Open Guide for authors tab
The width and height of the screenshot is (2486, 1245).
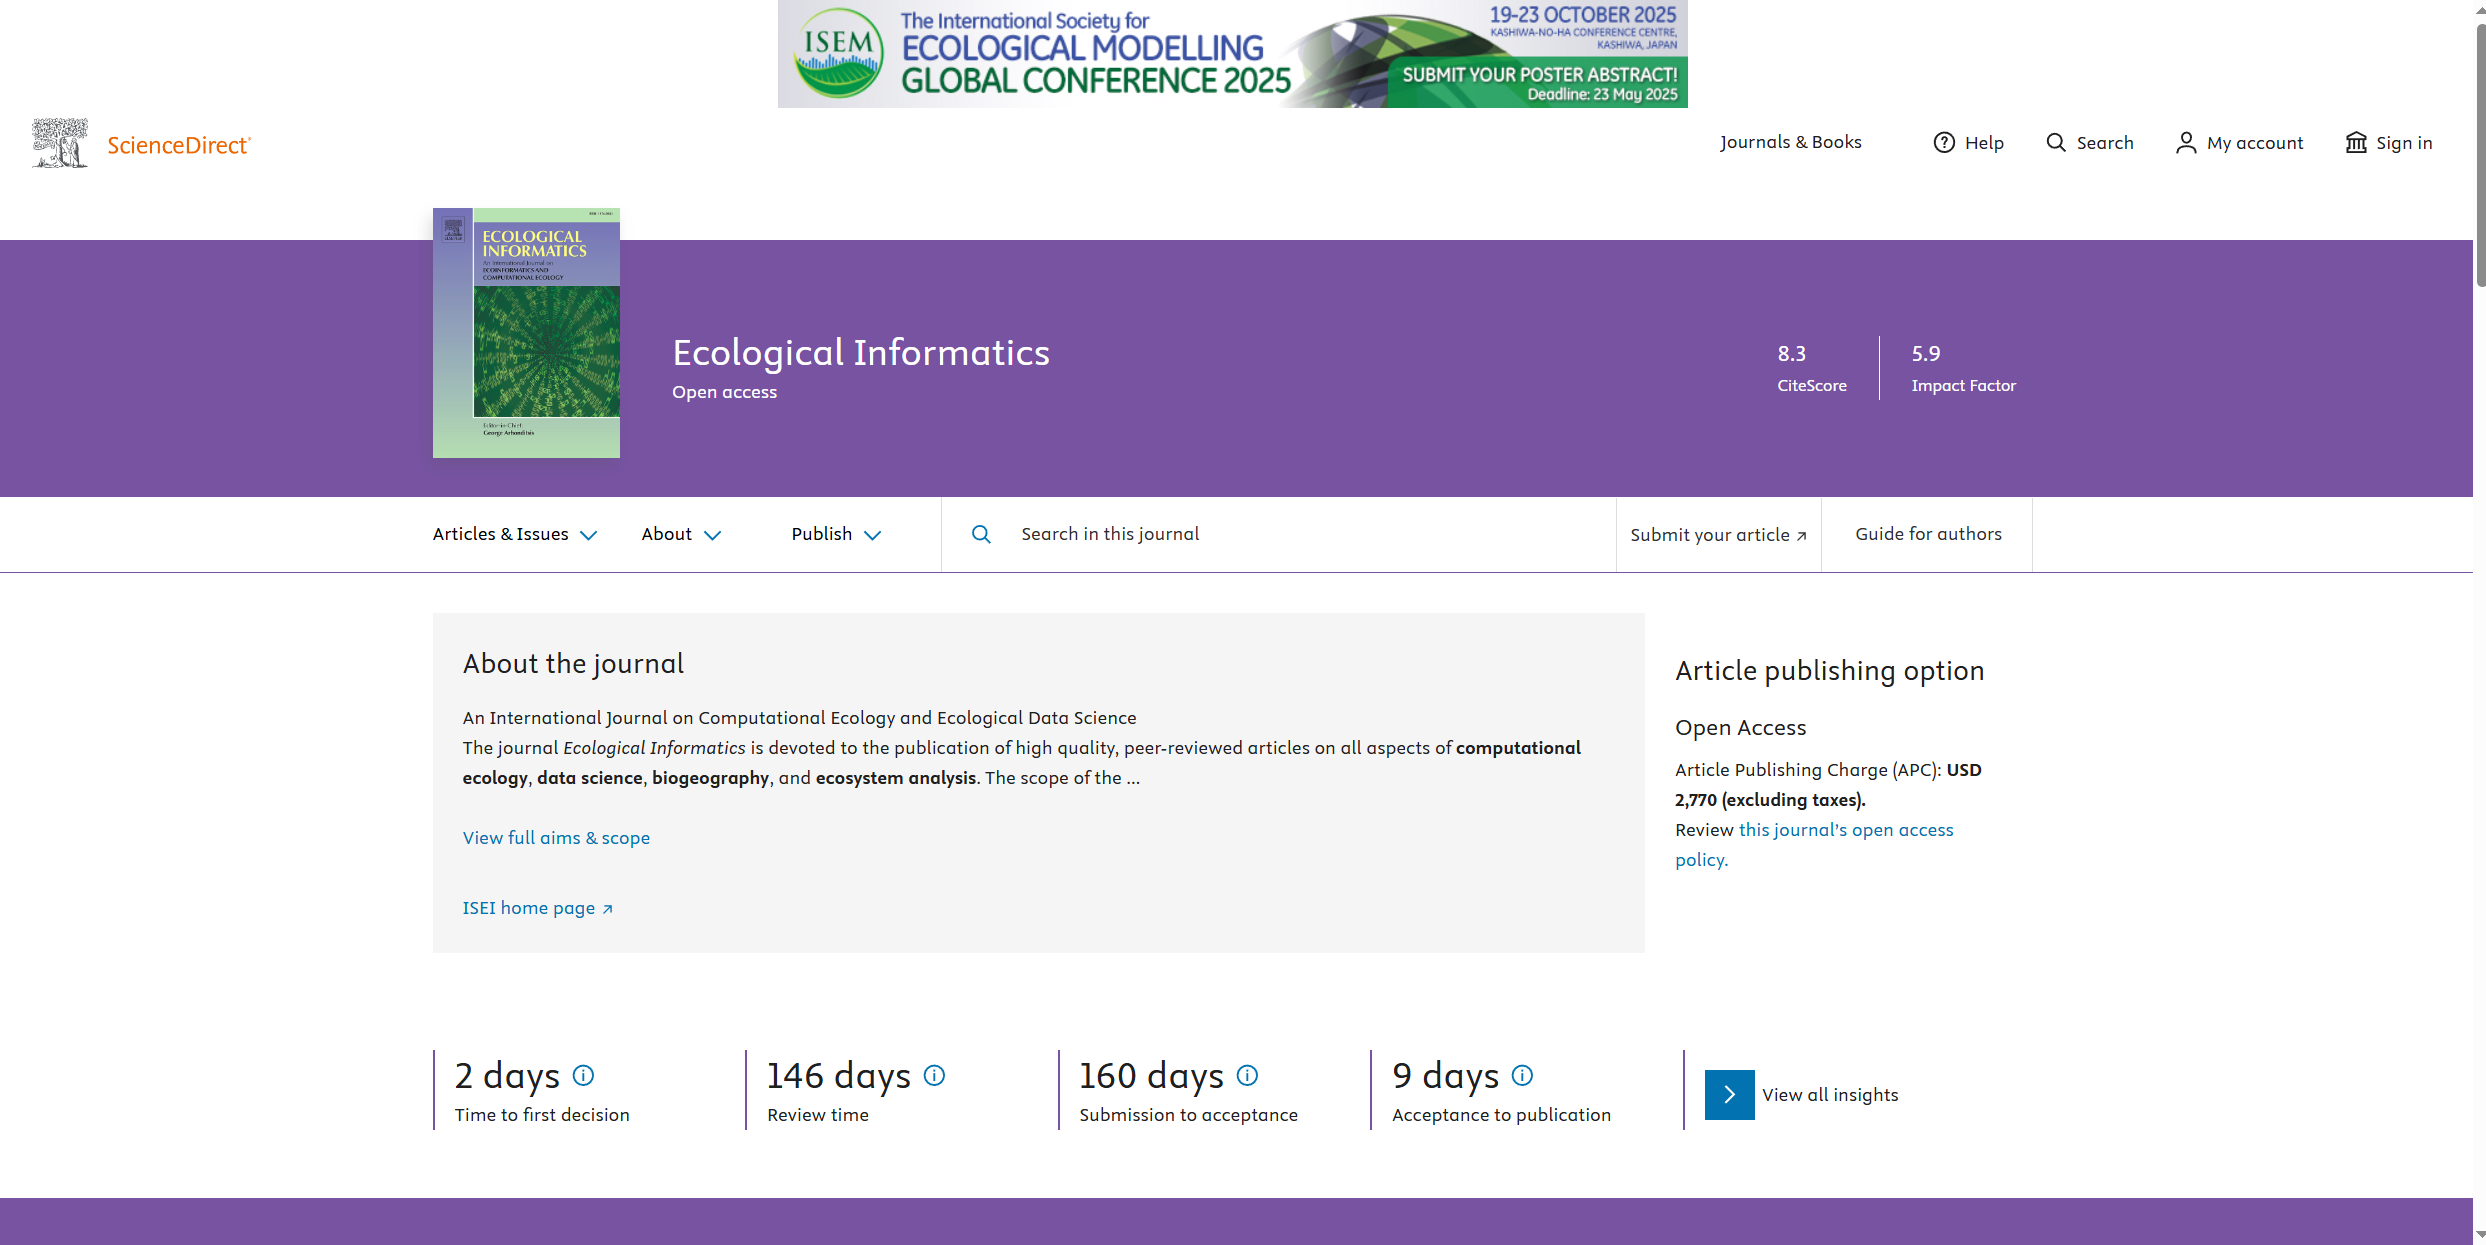coord(1927,534)
